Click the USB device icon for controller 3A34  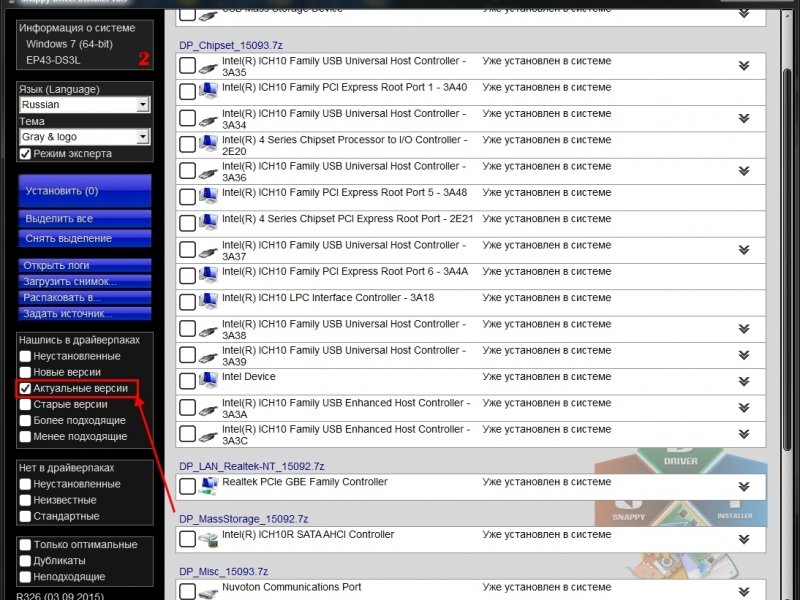(208, 120)
